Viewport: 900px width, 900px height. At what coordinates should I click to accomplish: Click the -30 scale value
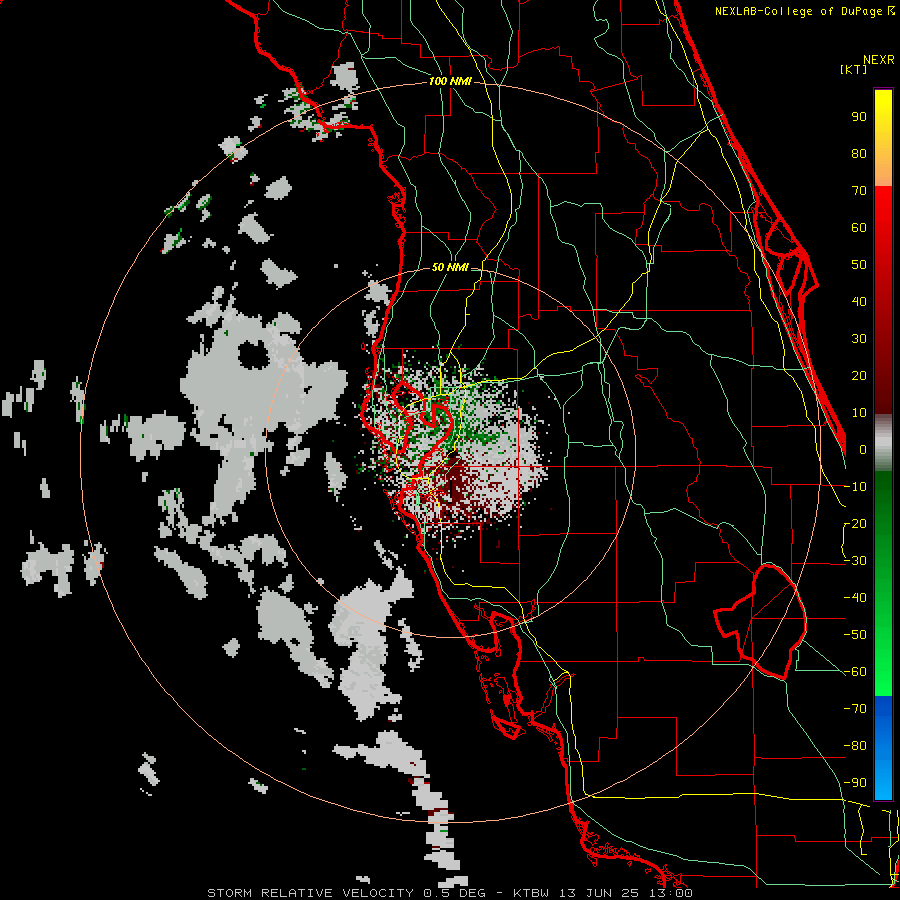coord(855,561)
